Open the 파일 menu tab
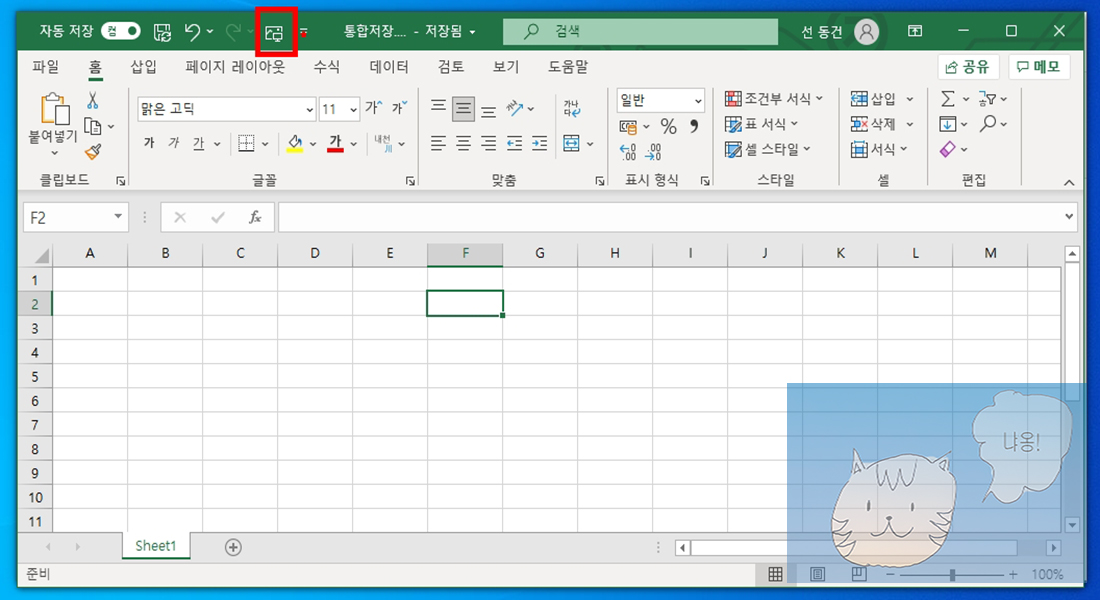Screen dimensions: 1100x600 (x=46, y=67)
